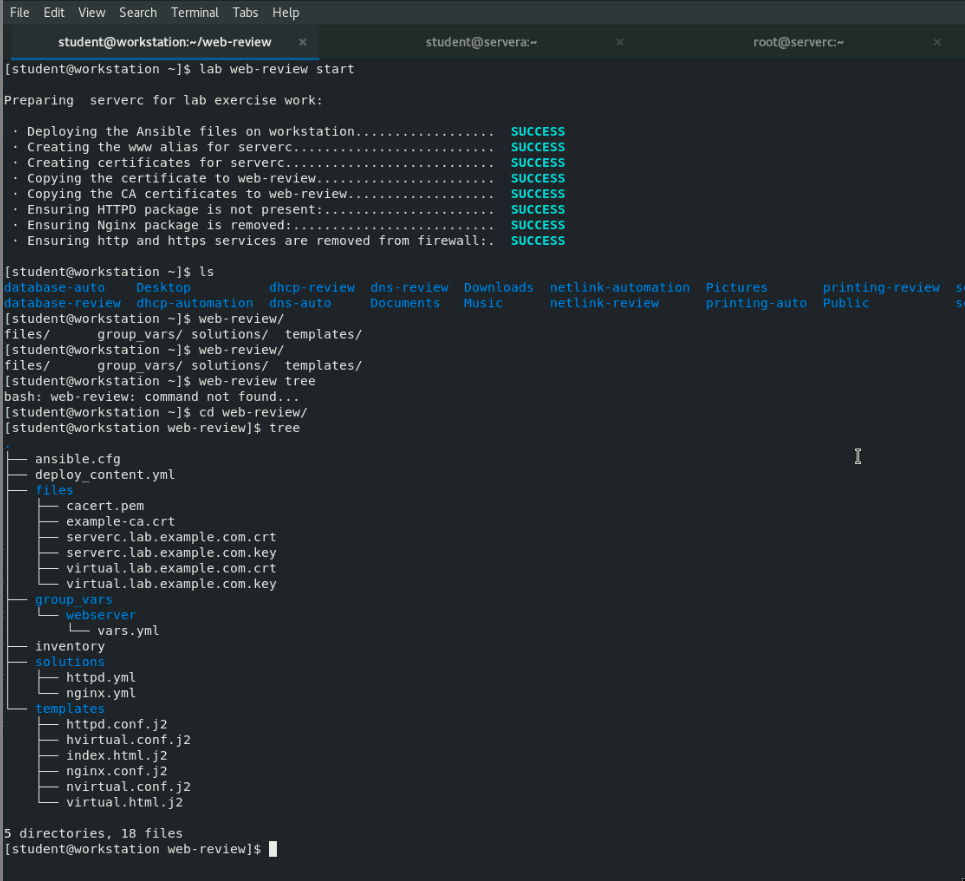Image resolution: width=965 pixels, height=881 pixels.
Task: Click printing-auto in ls output
Action: [756, 303]
